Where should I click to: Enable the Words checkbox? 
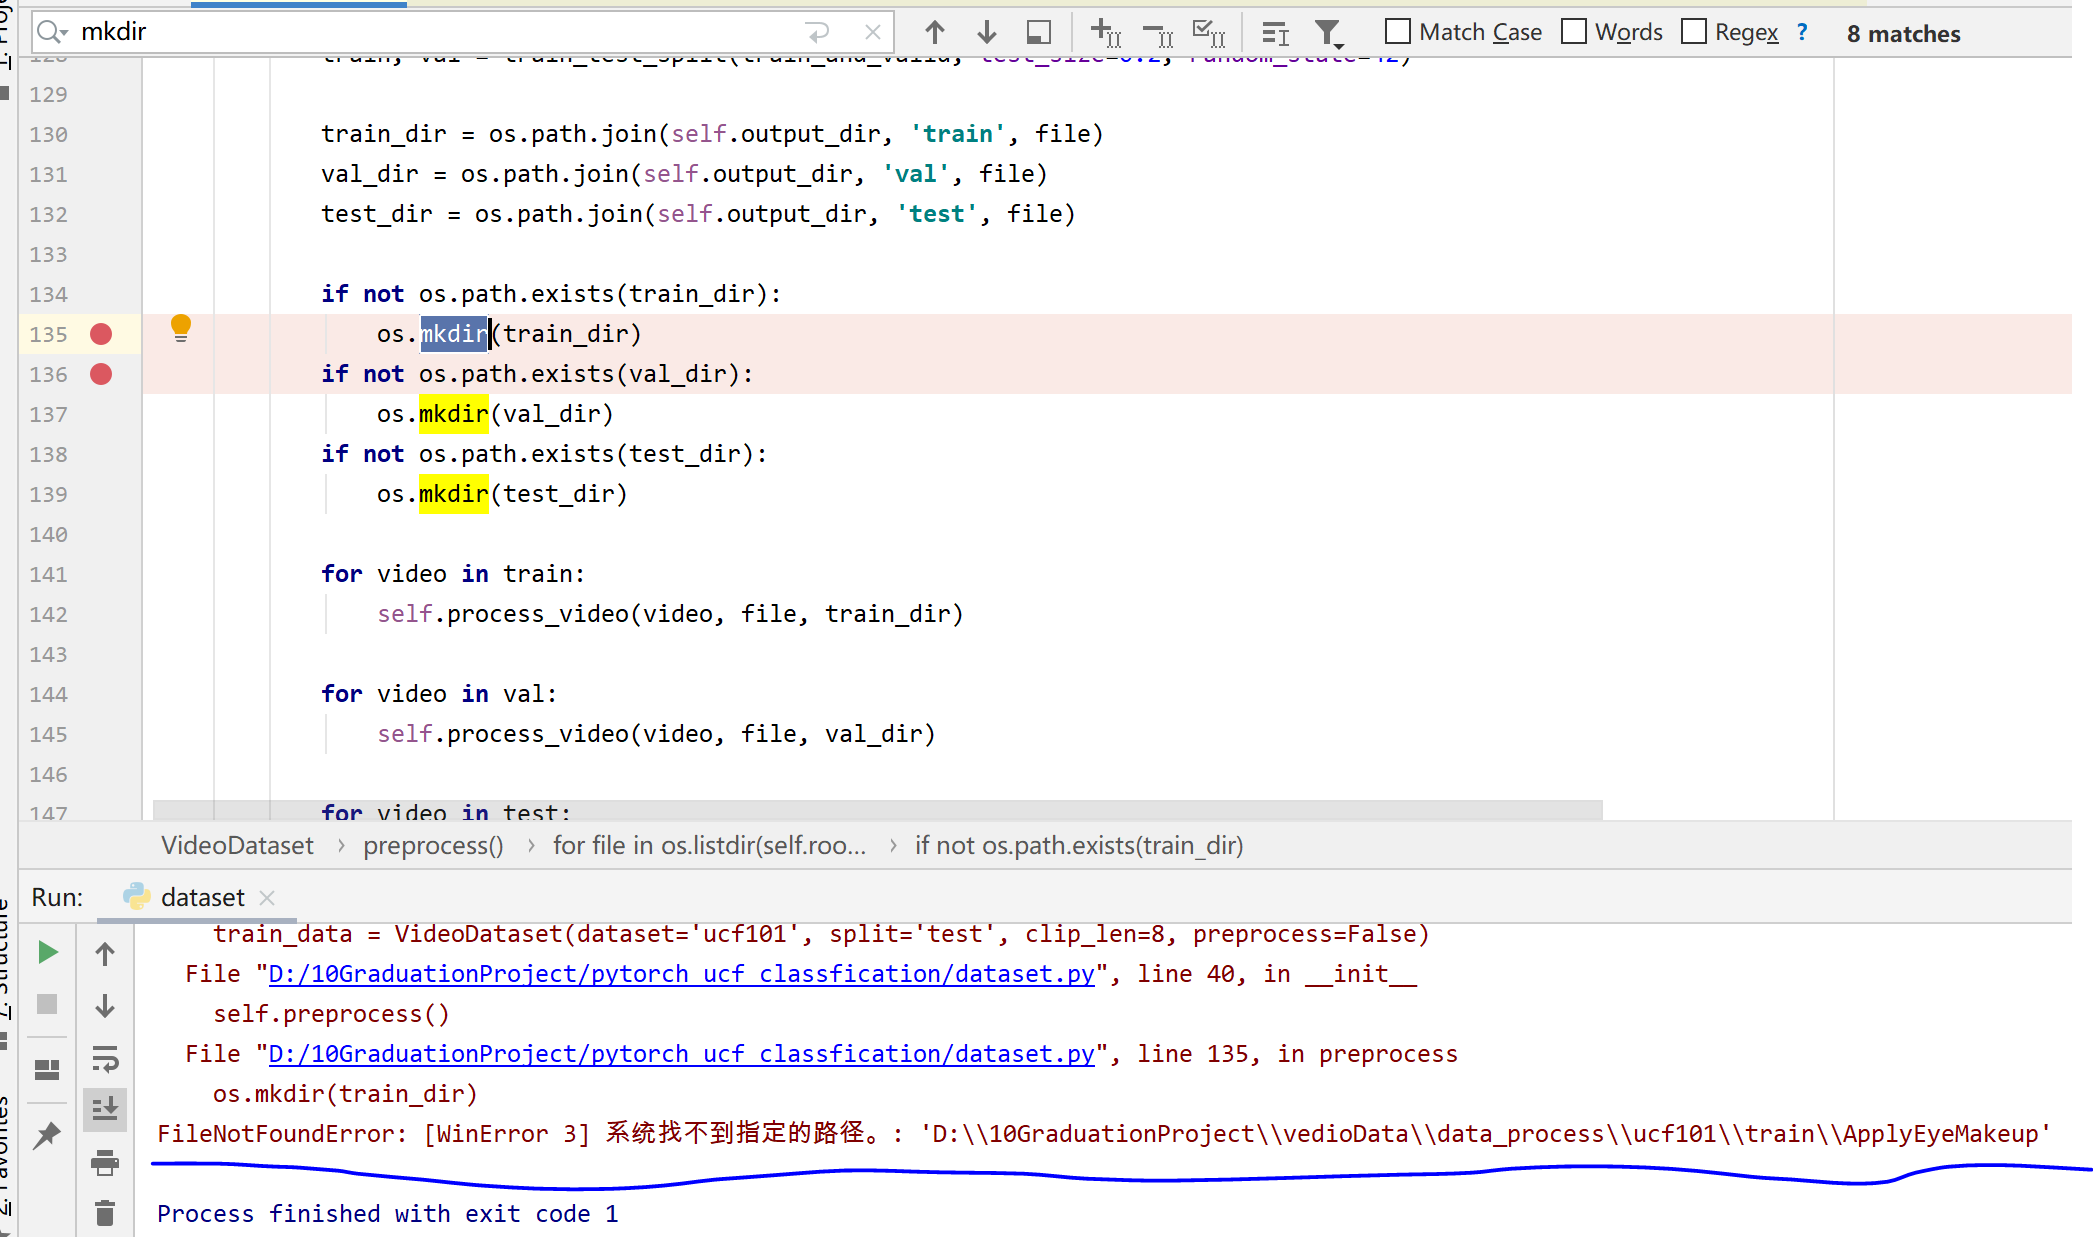[1574, 32]
